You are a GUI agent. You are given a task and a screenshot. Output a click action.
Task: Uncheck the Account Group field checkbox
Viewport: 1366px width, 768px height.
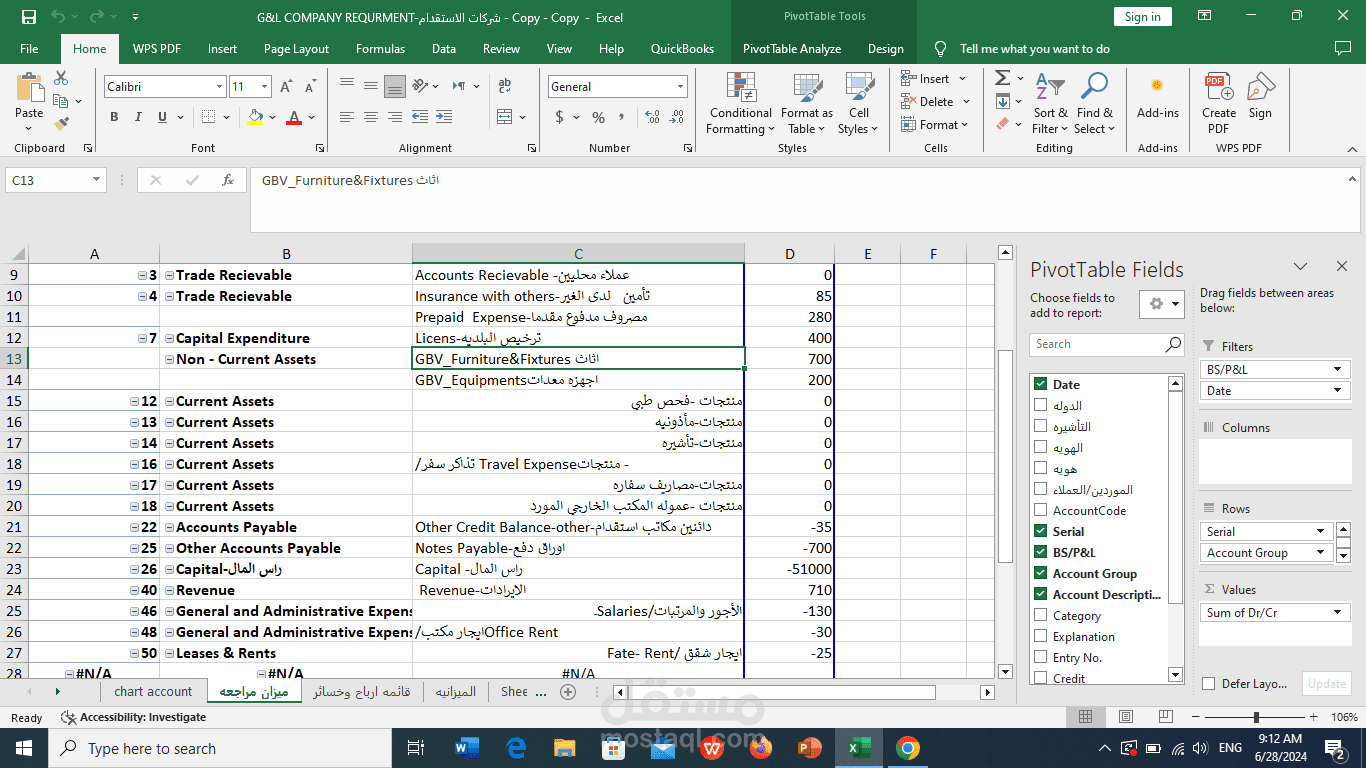tap(1041, 573)
